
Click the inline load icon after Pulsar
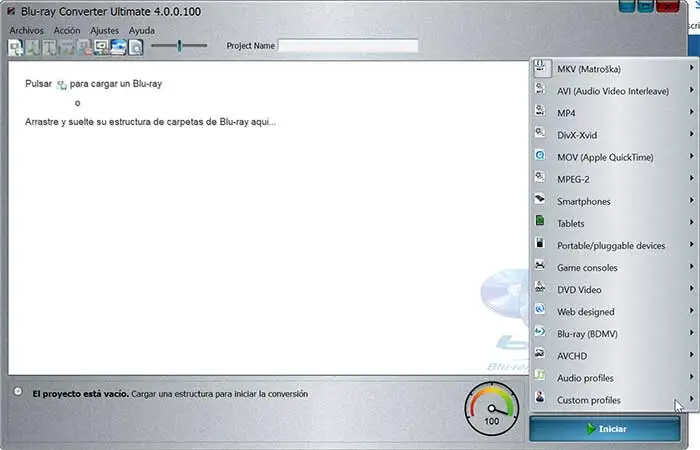pos(62,85)
